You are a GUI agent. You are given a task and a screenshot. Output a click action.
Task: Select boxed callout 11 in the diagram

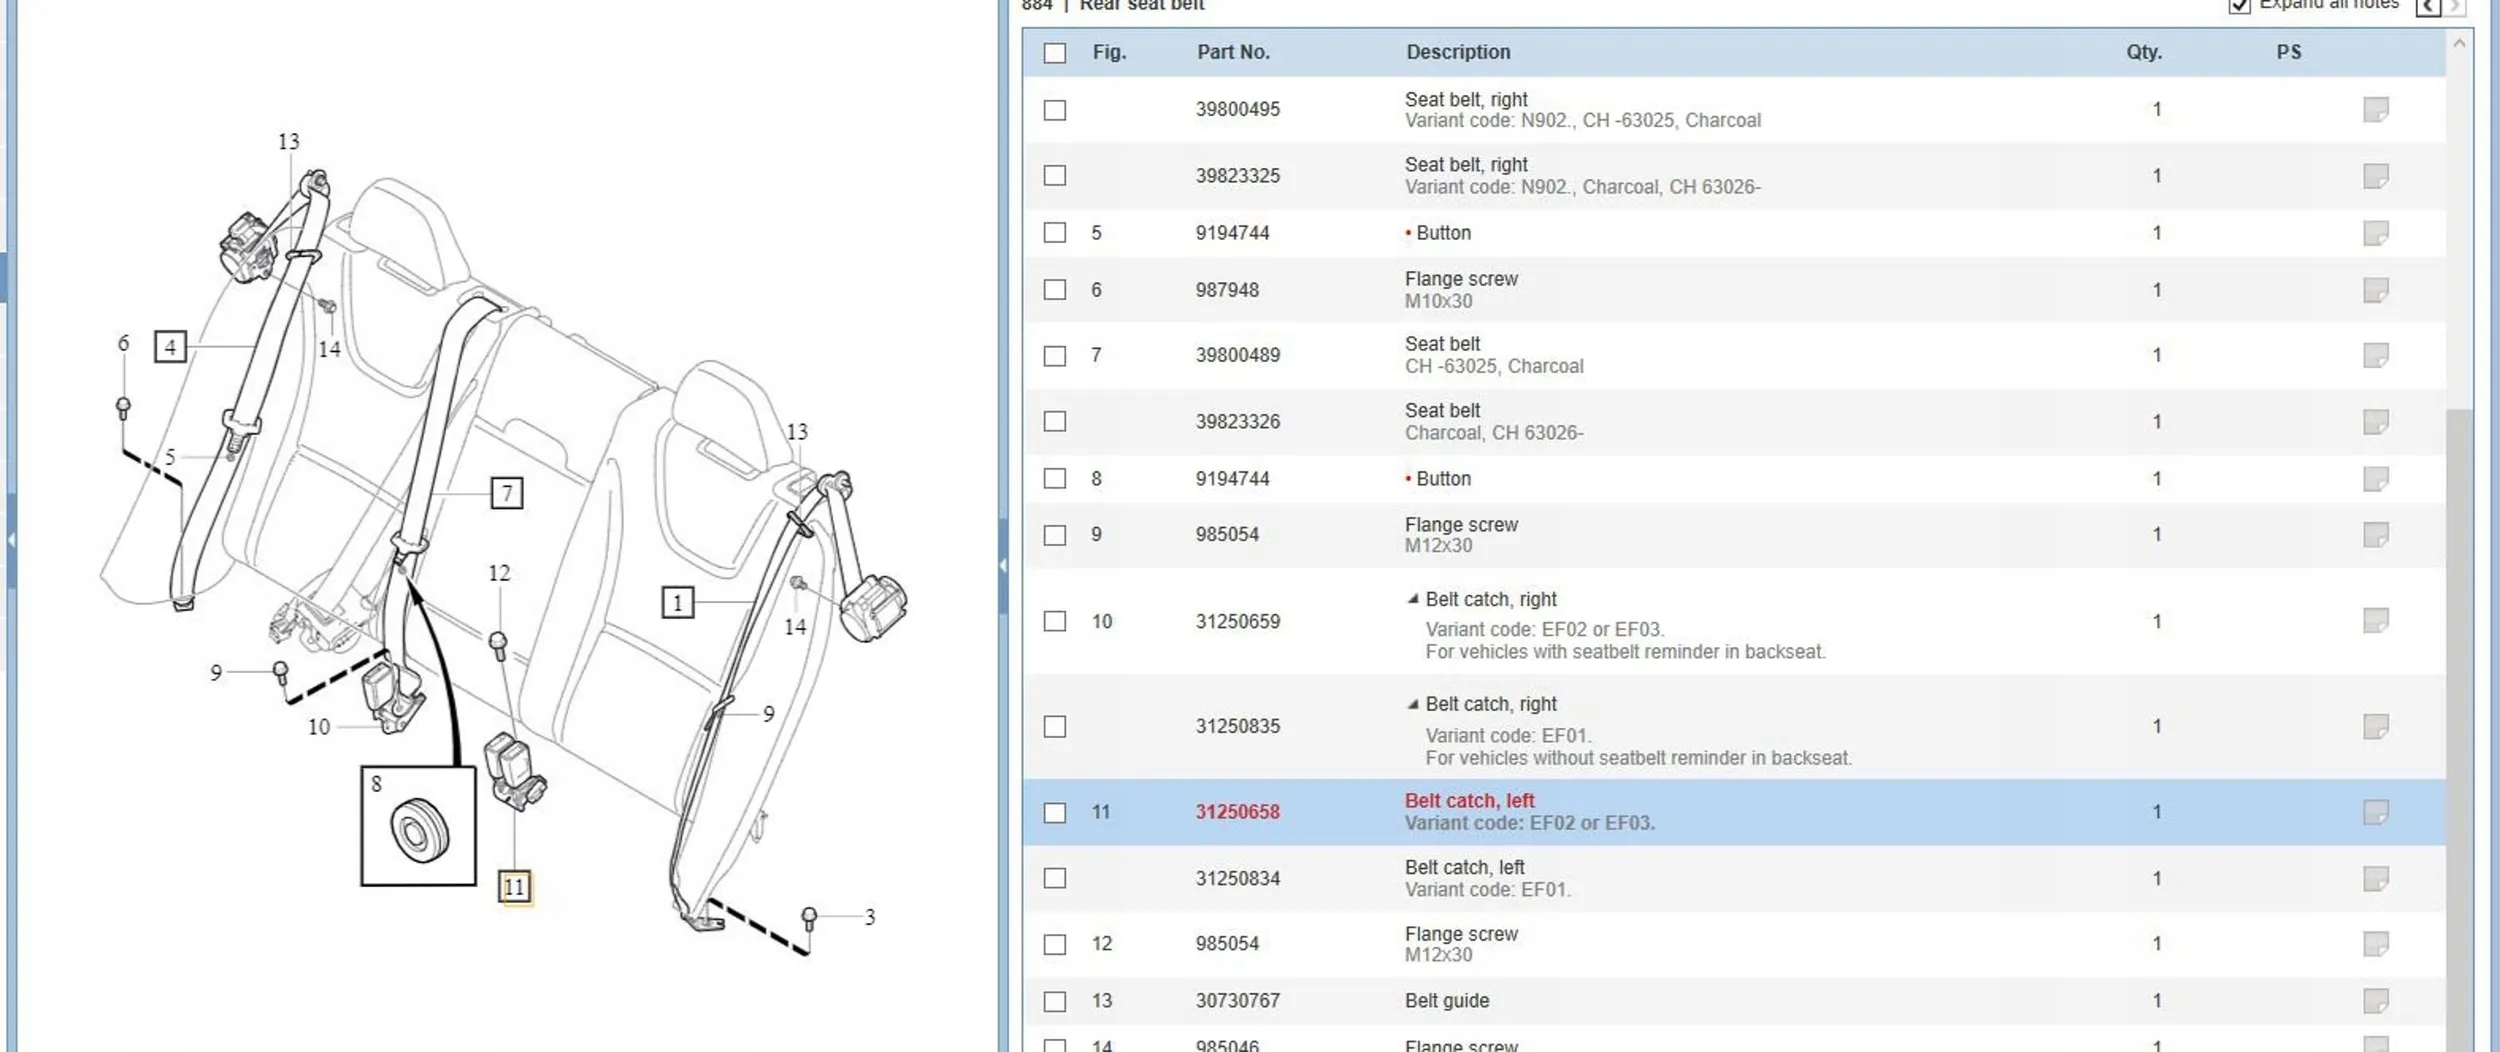(514, 887)
